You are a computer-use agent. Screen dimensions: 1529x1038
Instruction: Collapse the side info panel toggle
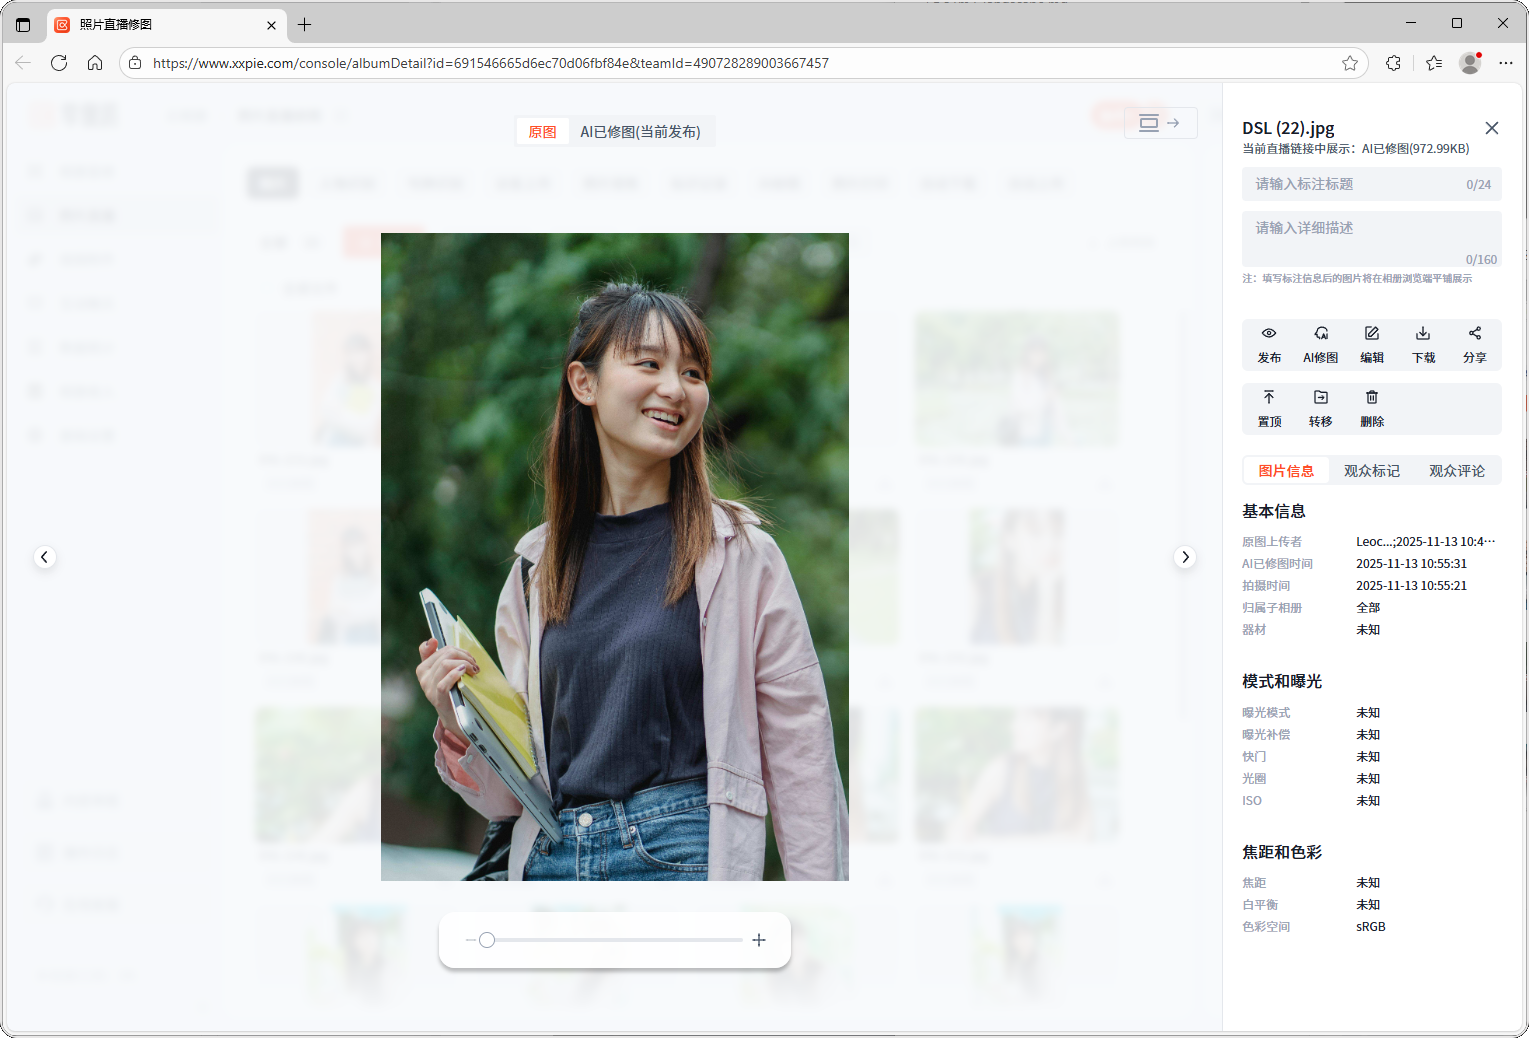(x=1160, y=123)
